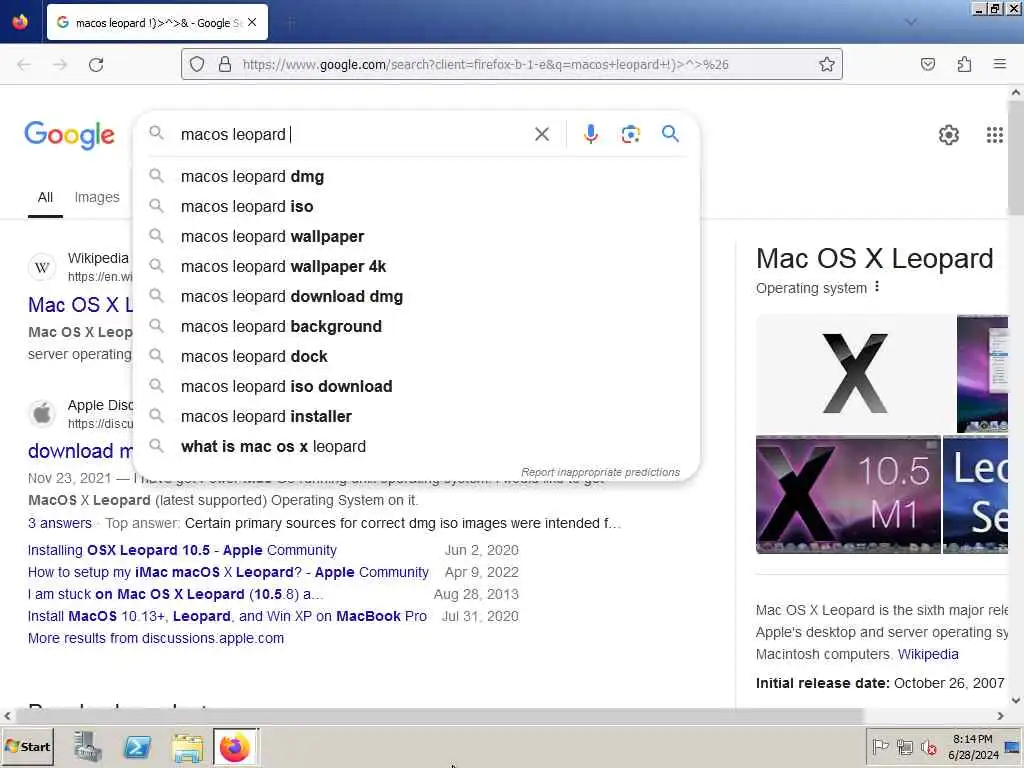Click the vertical scrollbar down arrow
This screenshot has height=768, width=1024.
click(1016, 700)
